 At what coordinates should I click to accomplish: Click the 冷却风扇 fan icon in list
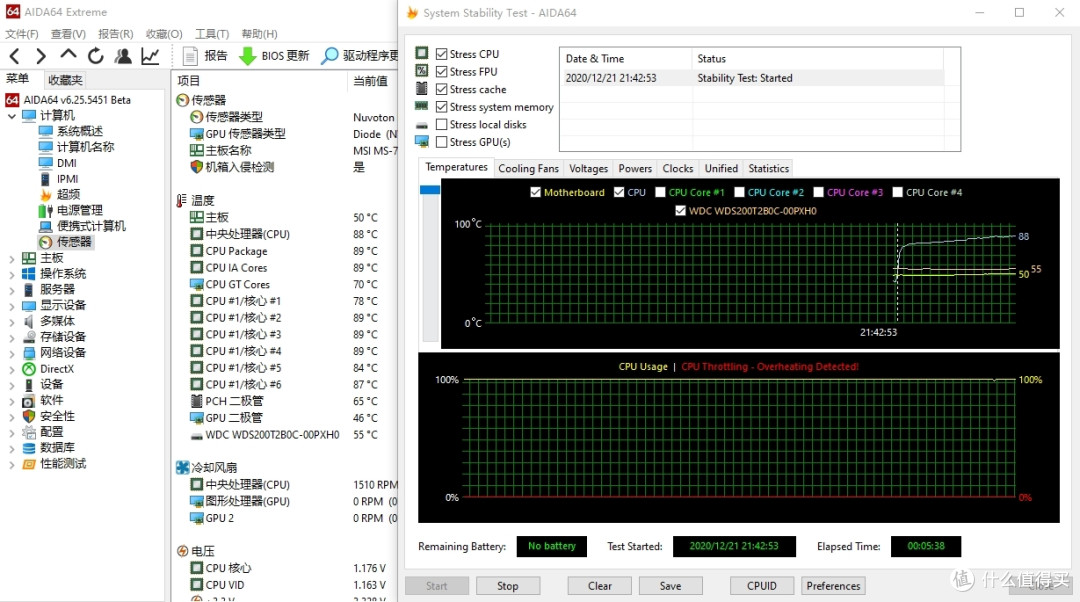tap(183, 468)
